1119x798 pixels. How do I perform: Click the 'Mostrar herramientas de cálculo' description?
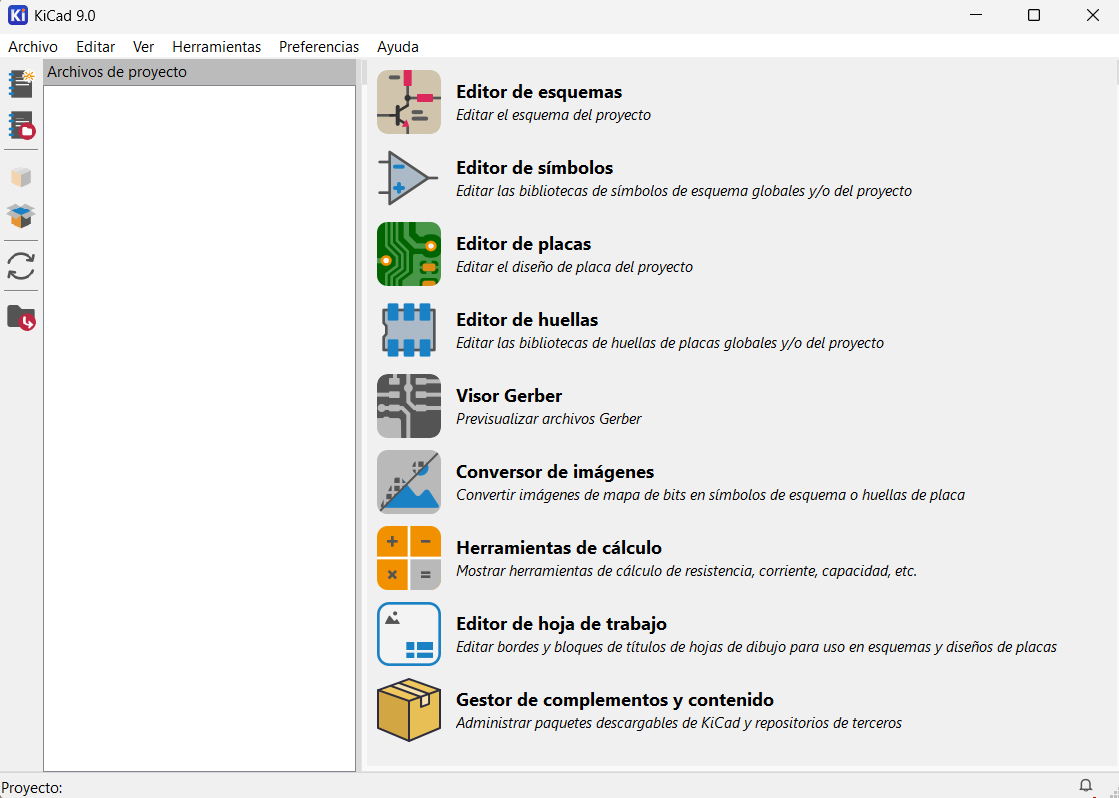[687, 571]
